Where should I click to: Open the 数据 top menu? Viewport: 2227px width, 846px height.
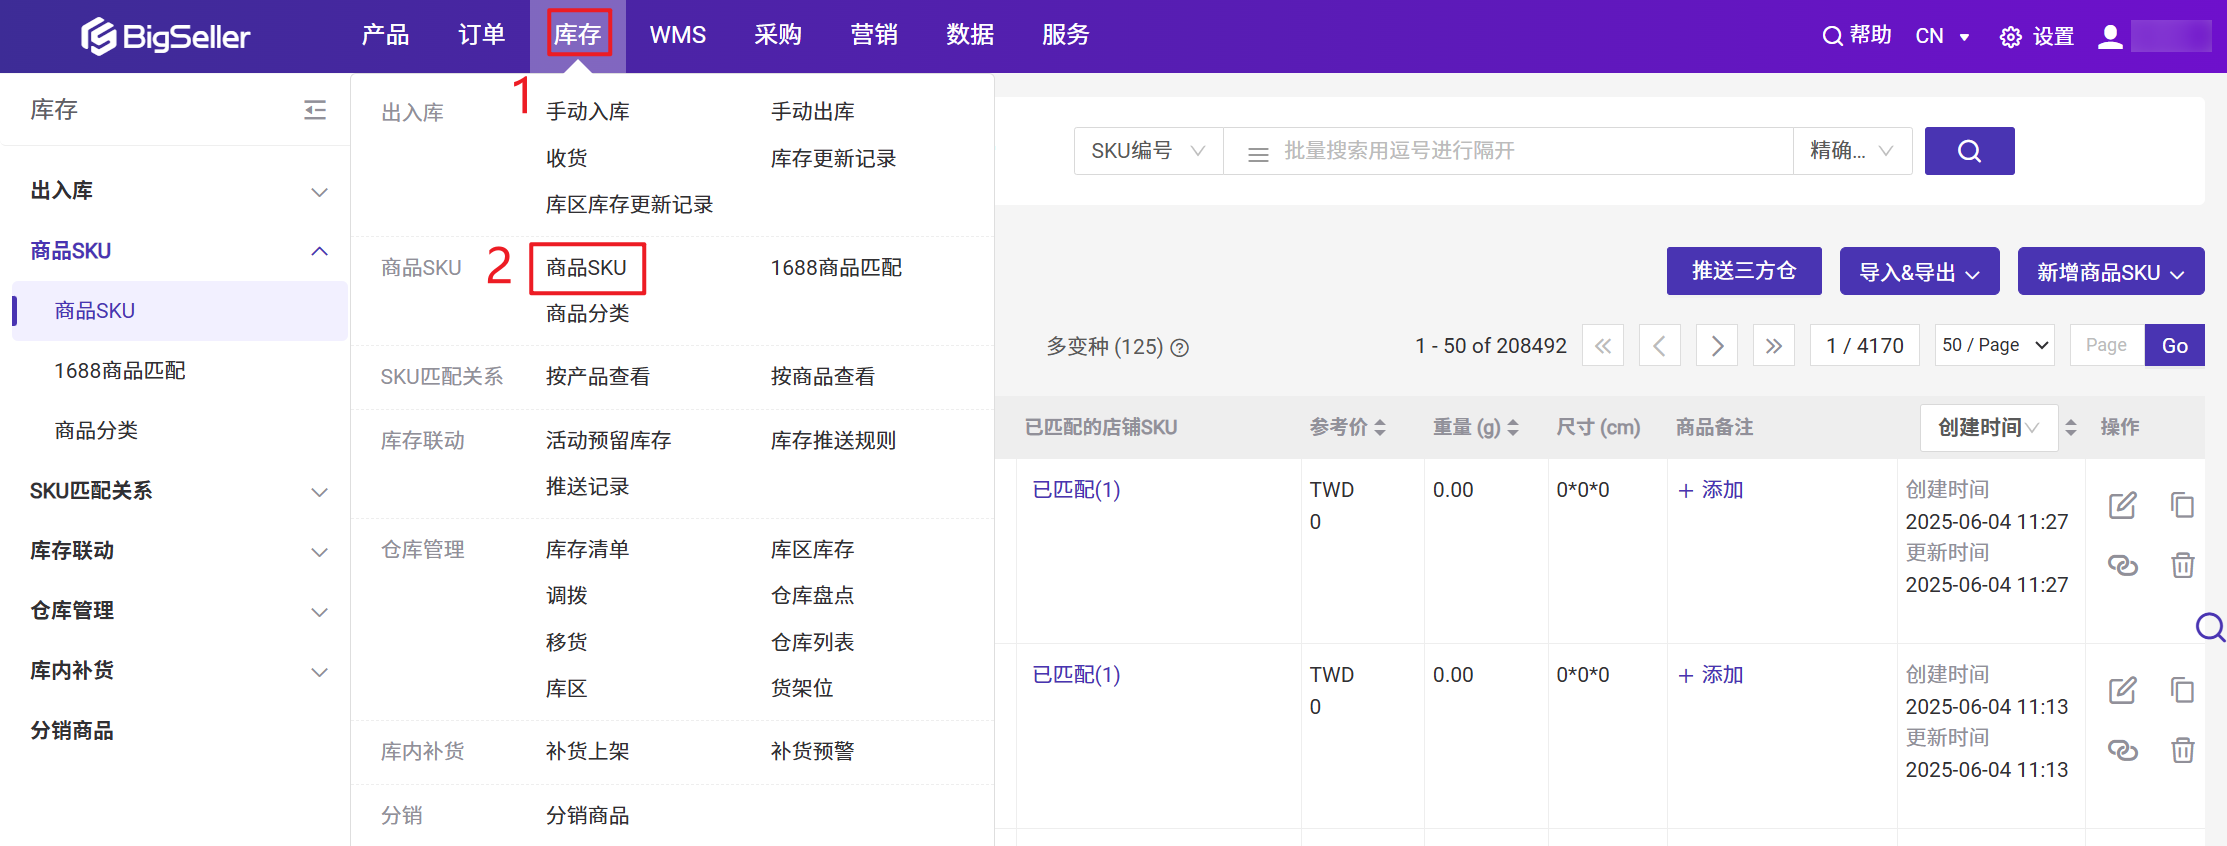coord(970,35)
